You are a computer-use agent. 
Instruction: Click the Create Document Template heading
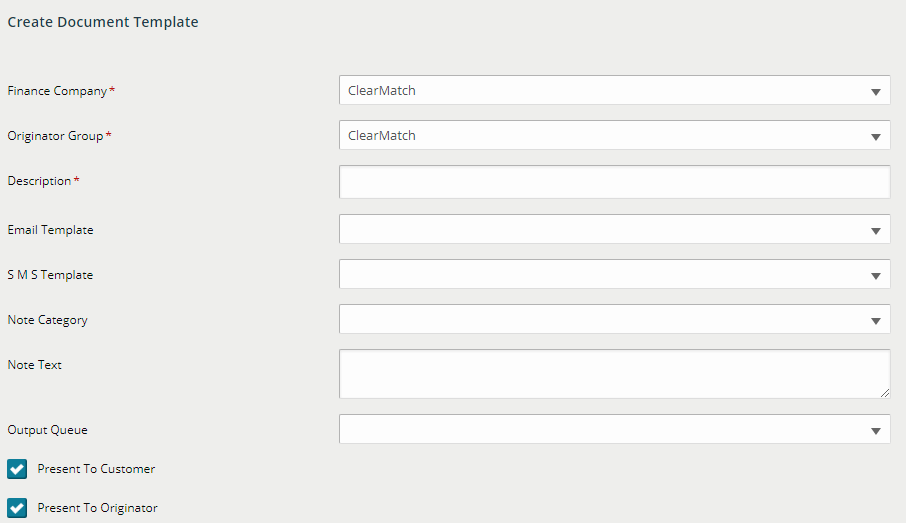(103, 22)
